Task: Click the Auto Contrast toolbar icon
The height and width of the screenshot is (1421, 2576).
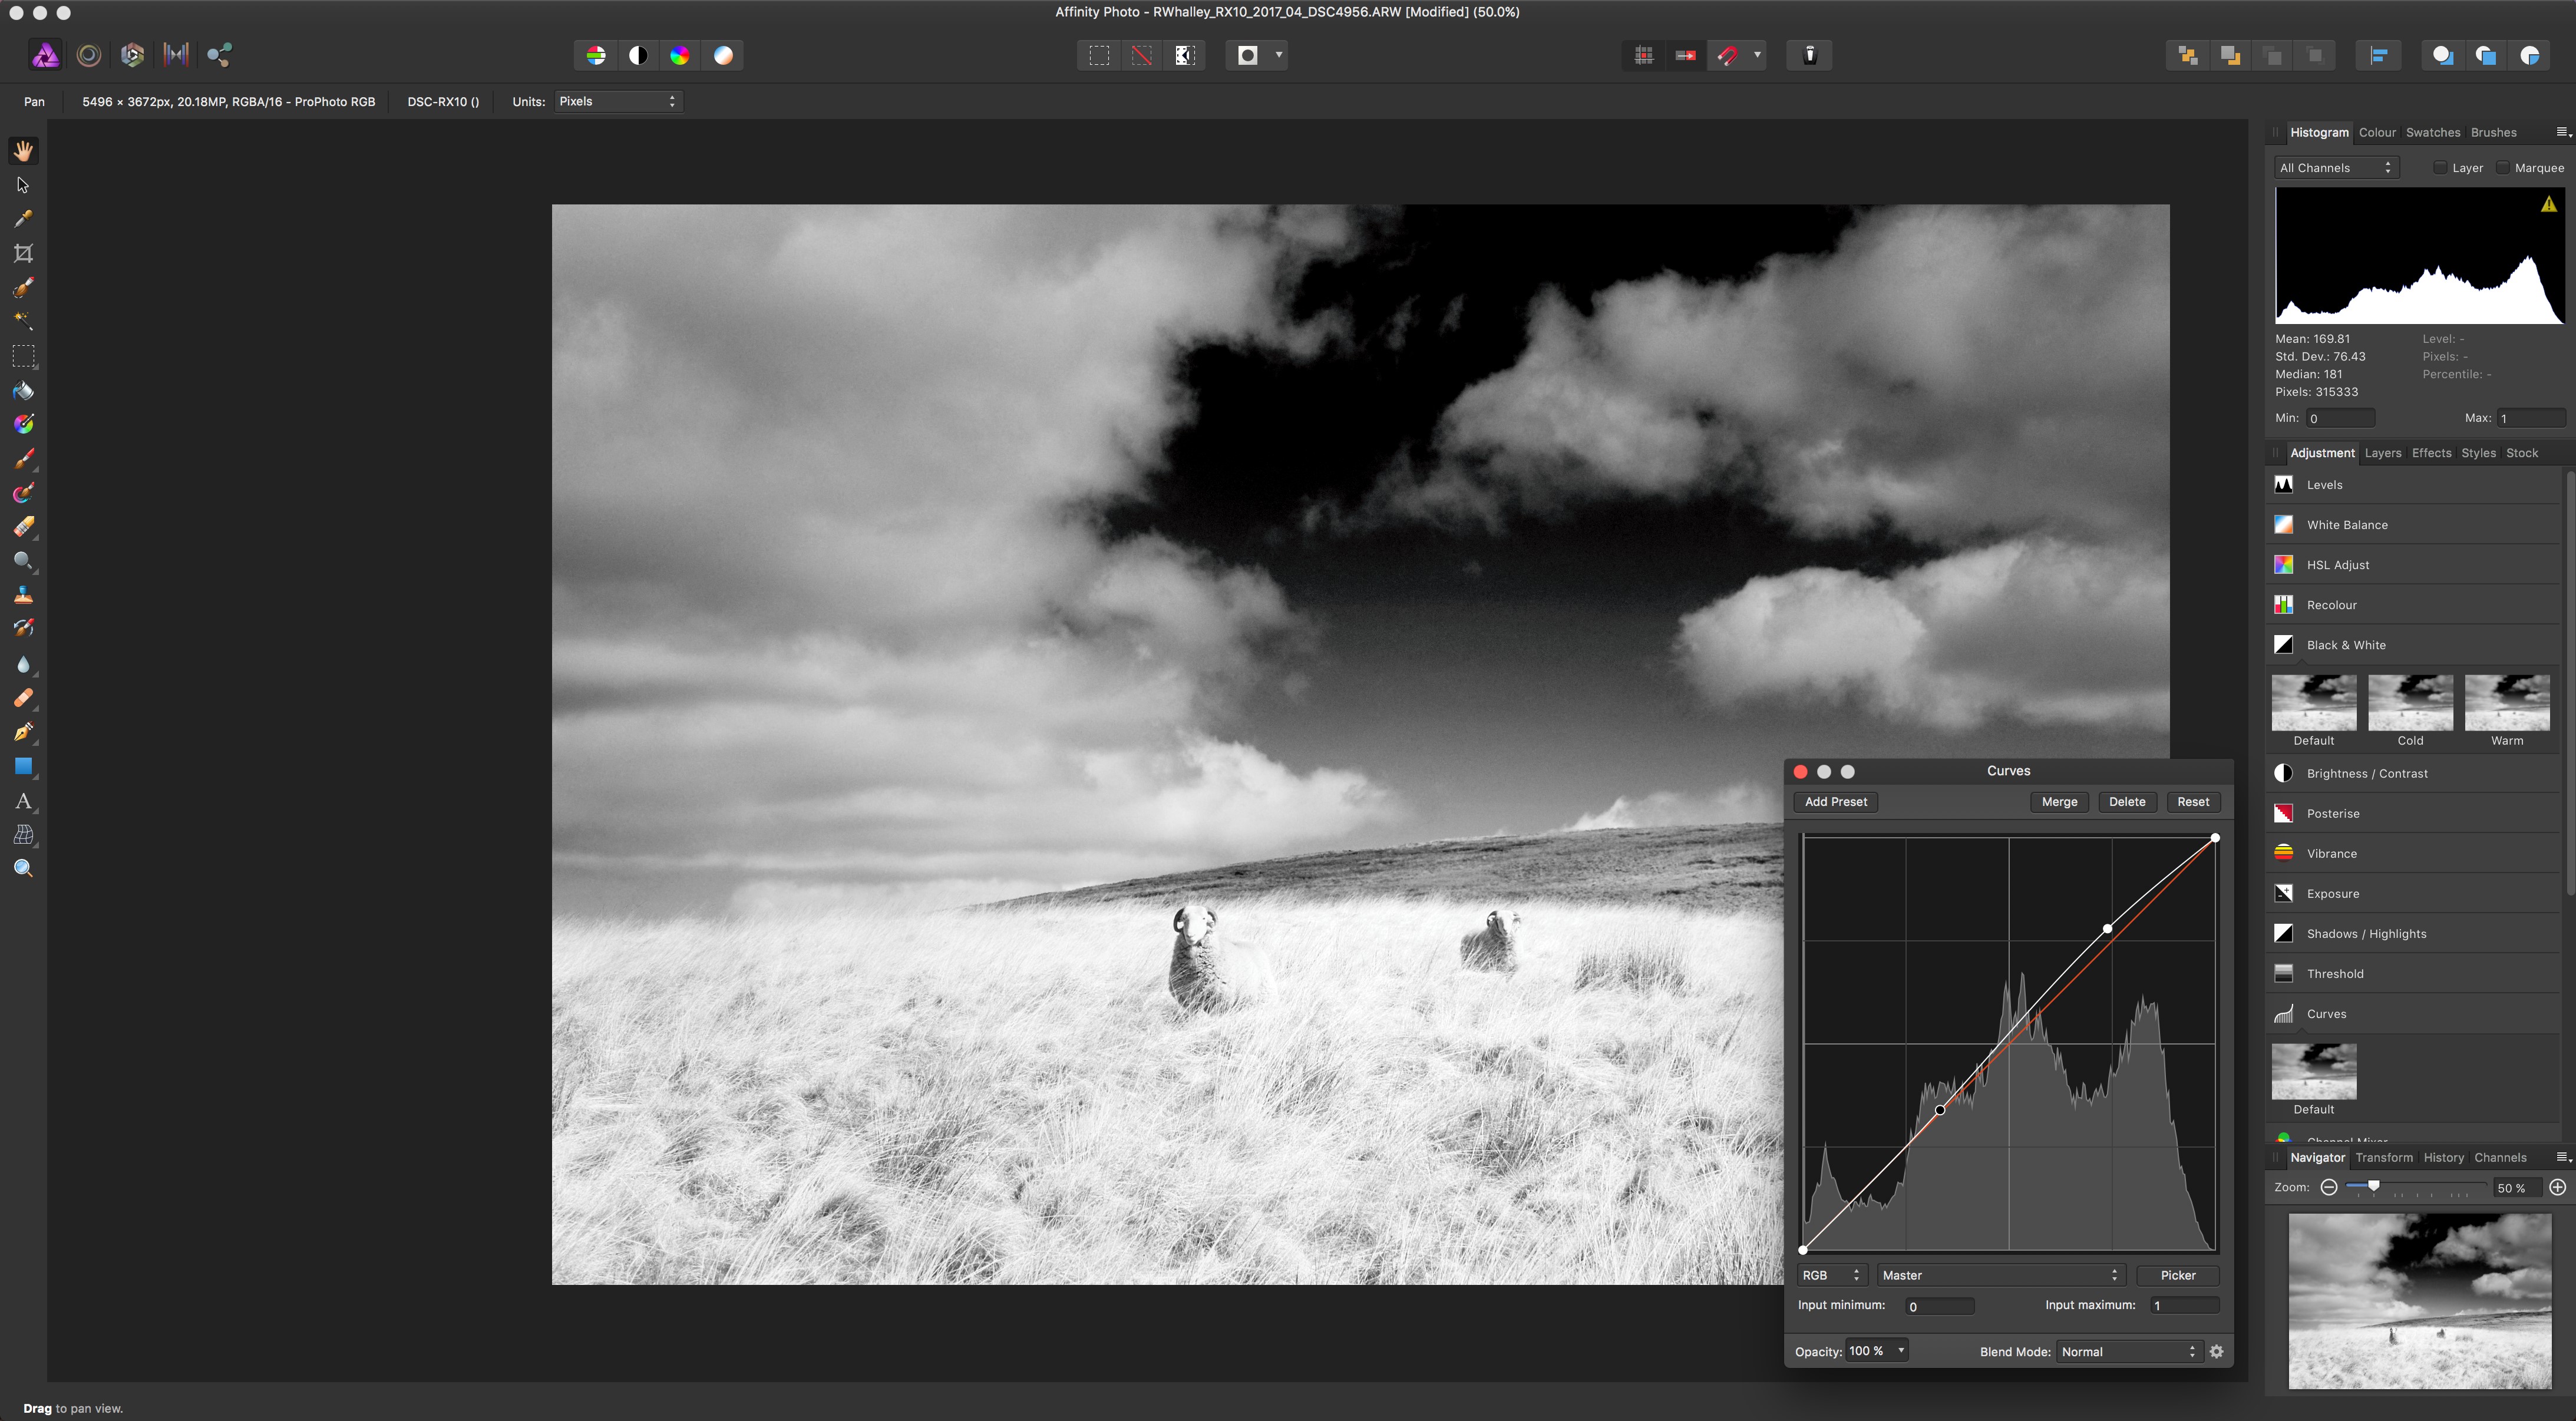Action: click(638, 55)
